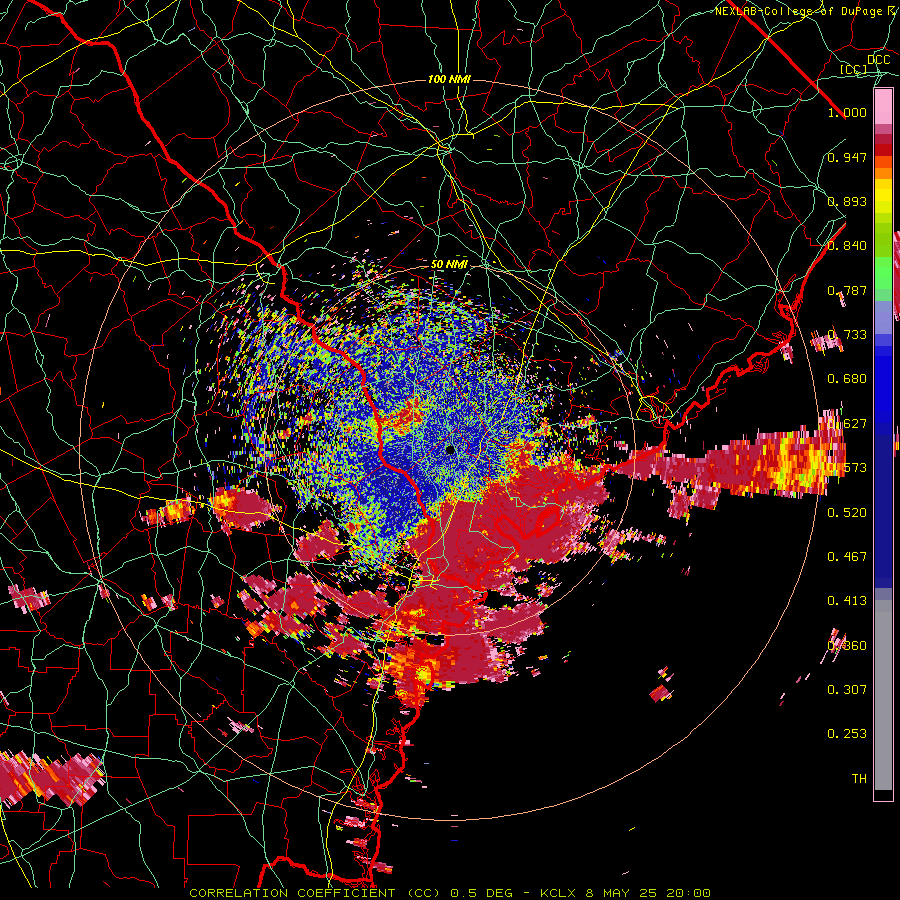This screenshot has height=900, width=900.
Task: Click the 0.840 value on the scale
Action: (847, 246)
